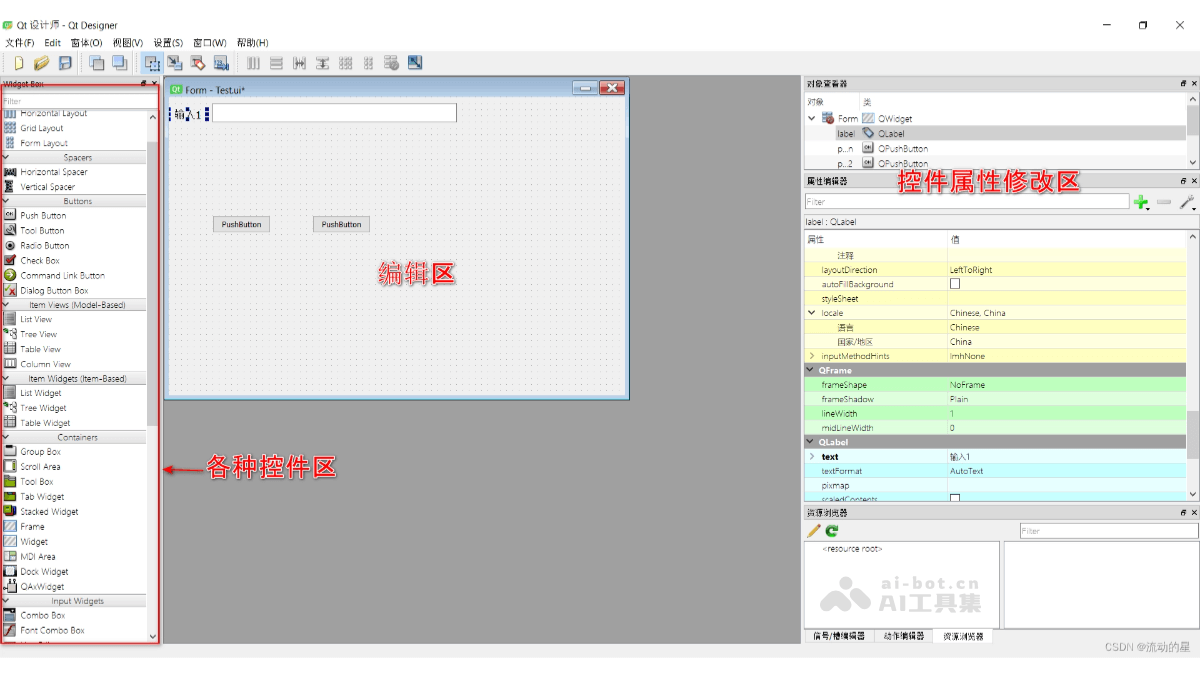Toggle the autoFillBackground checkbox

954,284
